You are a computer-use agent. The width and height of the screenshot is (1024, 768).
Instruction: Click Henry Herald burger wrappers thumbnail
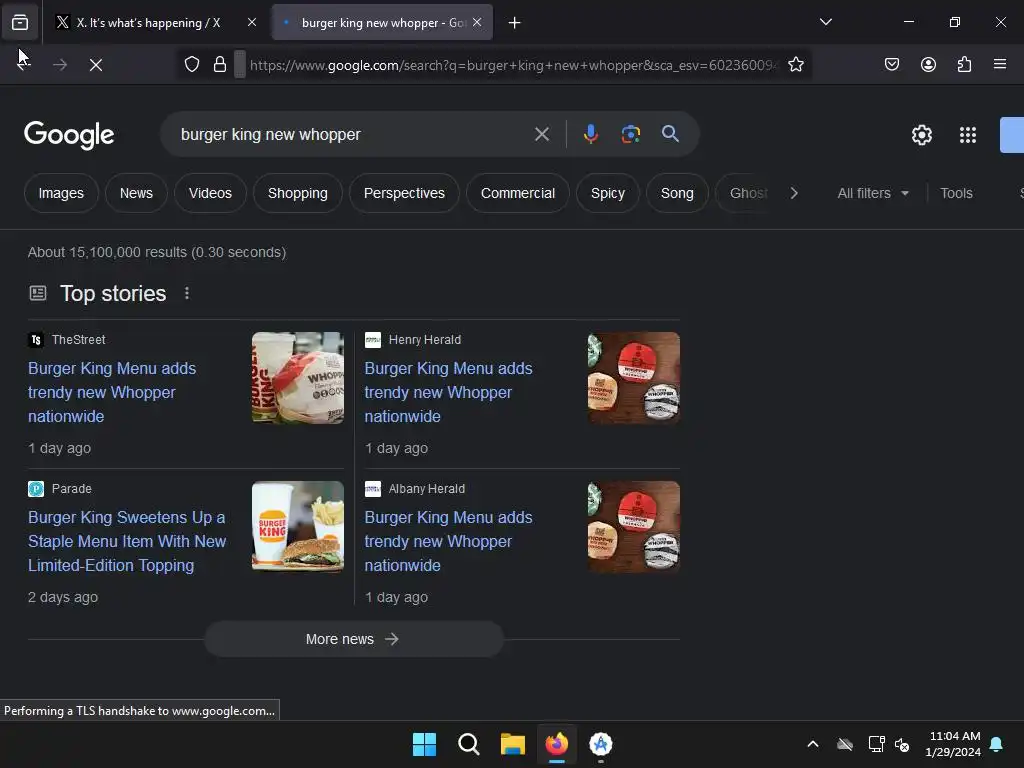click(634, 377)
